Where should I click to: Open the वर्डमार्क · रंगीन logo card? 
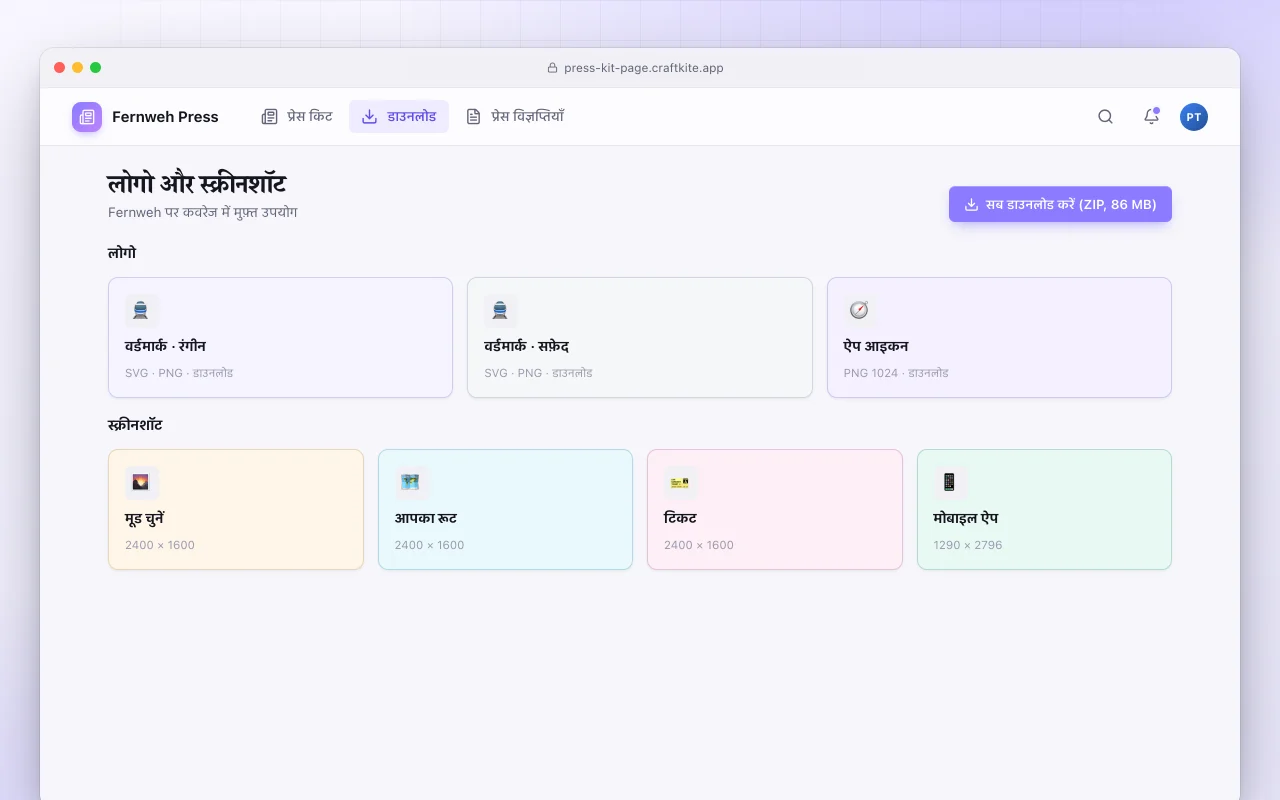pyautogui.click(x=280, y=337)
